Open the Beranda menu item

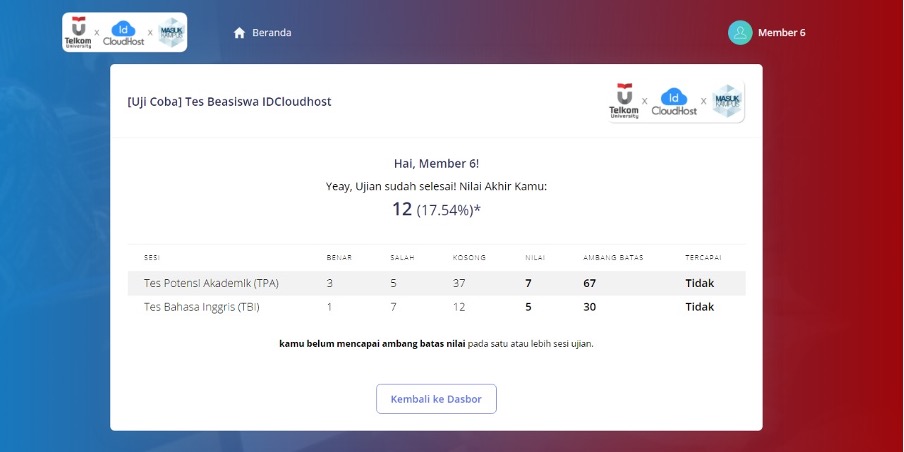(x=271, y=32)
